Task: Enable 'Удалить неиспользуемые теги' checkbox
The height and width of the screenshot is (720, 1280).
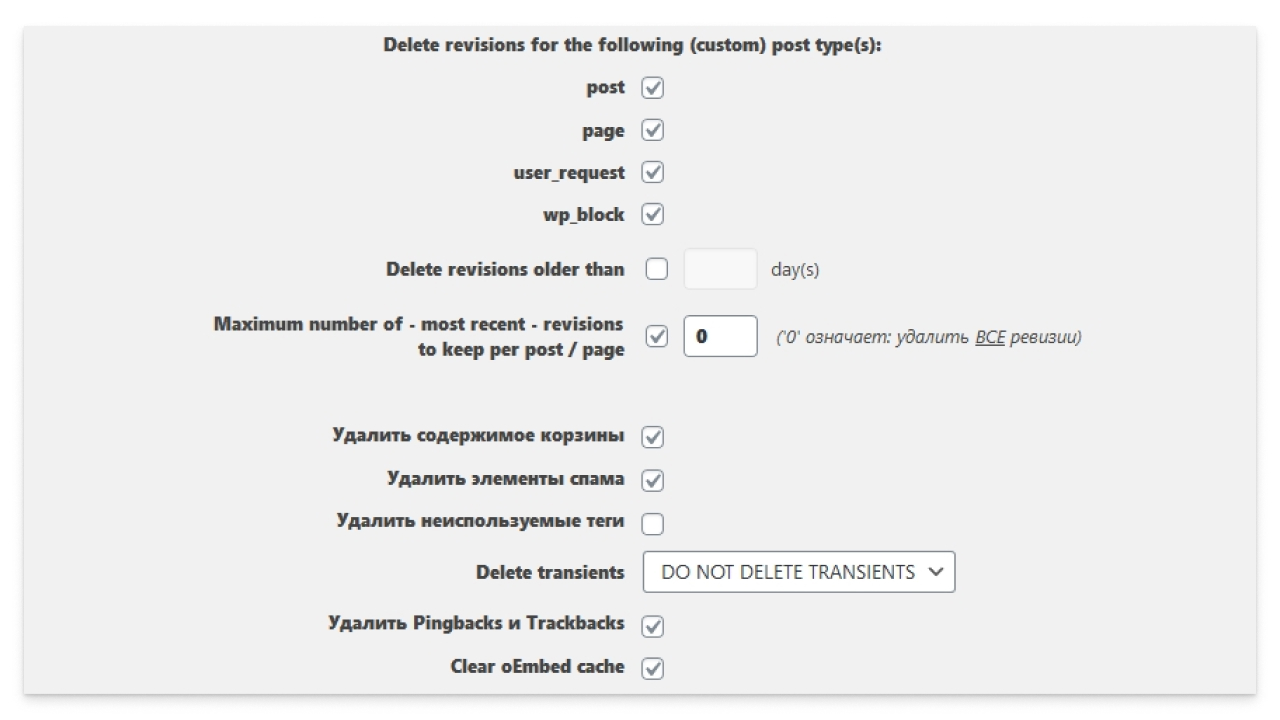Action: click(x=653, y=523)
